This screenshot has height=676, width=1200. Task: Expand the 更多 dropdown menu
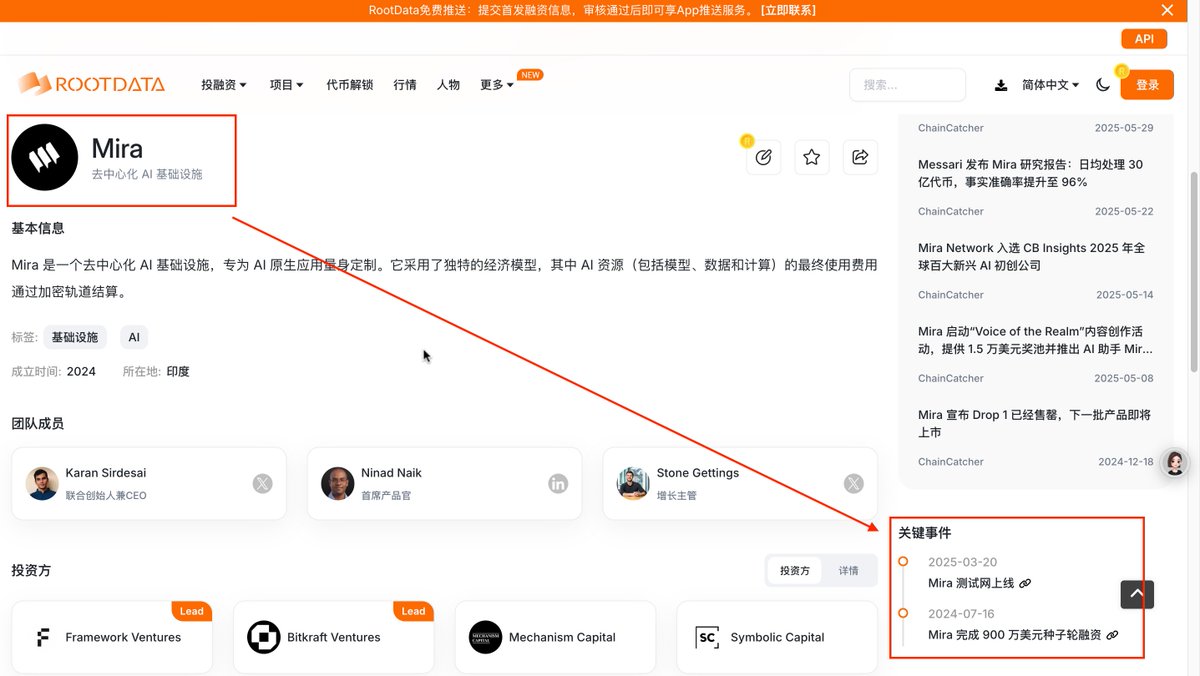497,85
